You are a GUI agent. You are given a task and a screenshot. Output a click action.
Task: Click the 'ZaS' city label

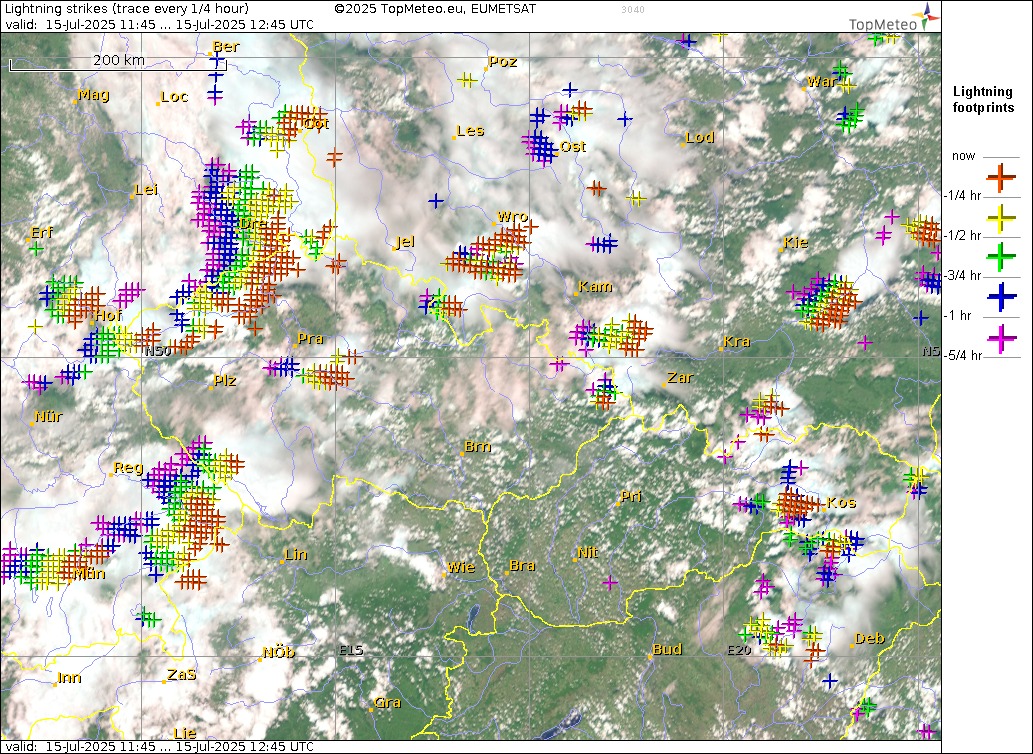(x=181, y=674)
